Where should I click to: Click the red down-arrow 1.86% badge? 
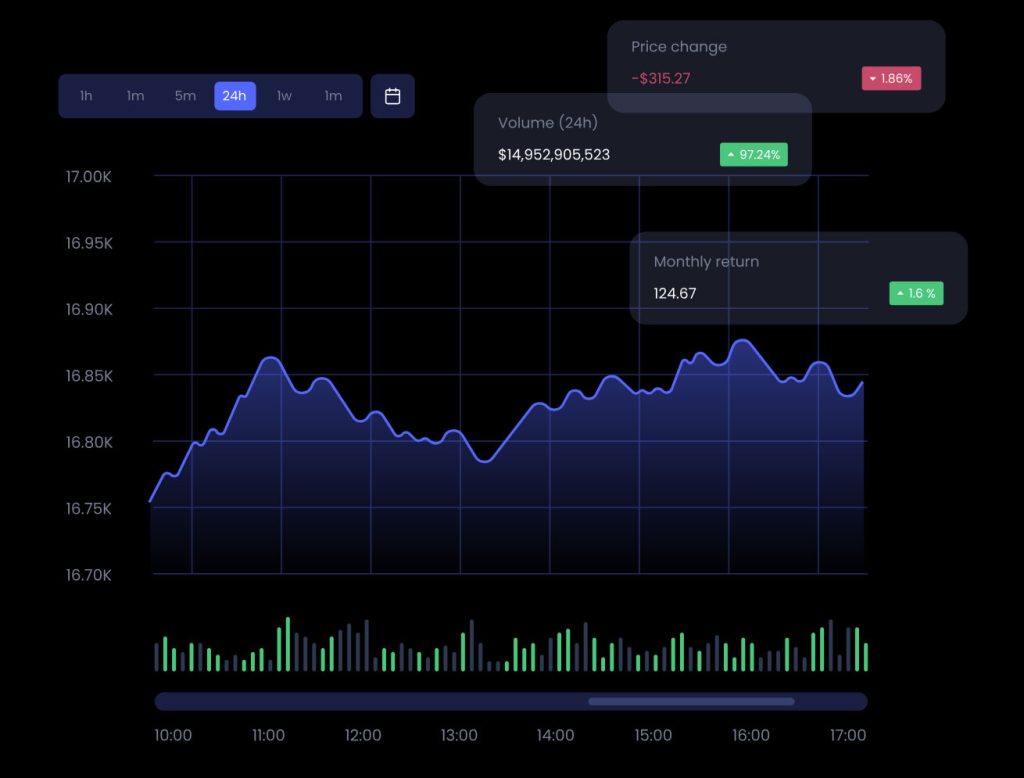tap(891, 78)
